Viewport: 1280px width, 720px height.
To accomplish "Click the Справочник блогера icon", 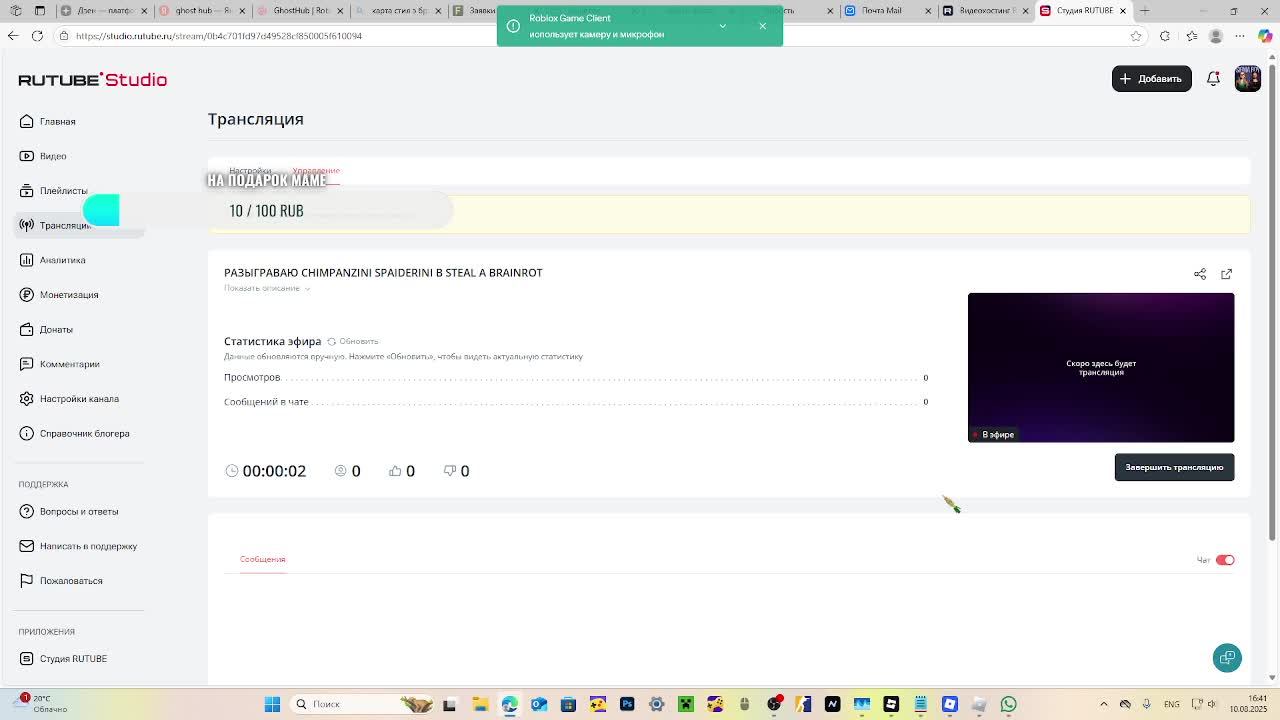I will [x=27, y=434].
